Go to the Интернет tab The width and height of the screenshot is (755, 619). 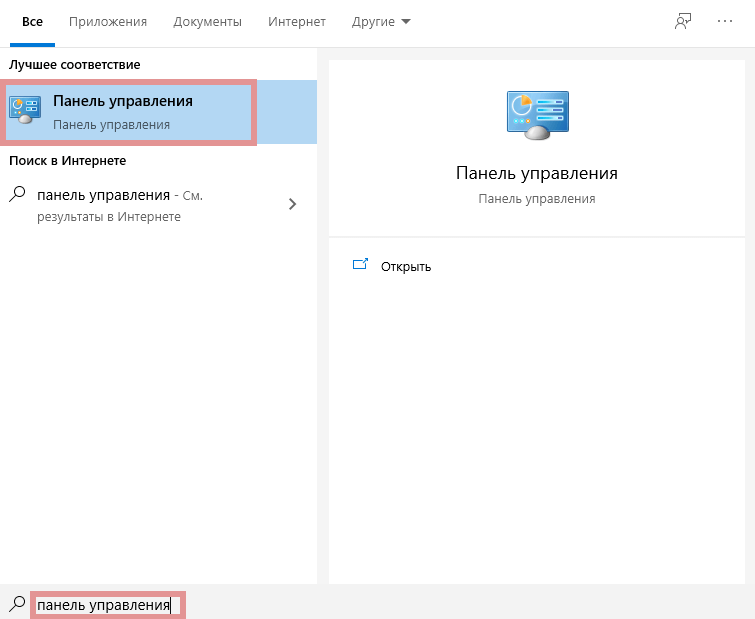[297, 22]
